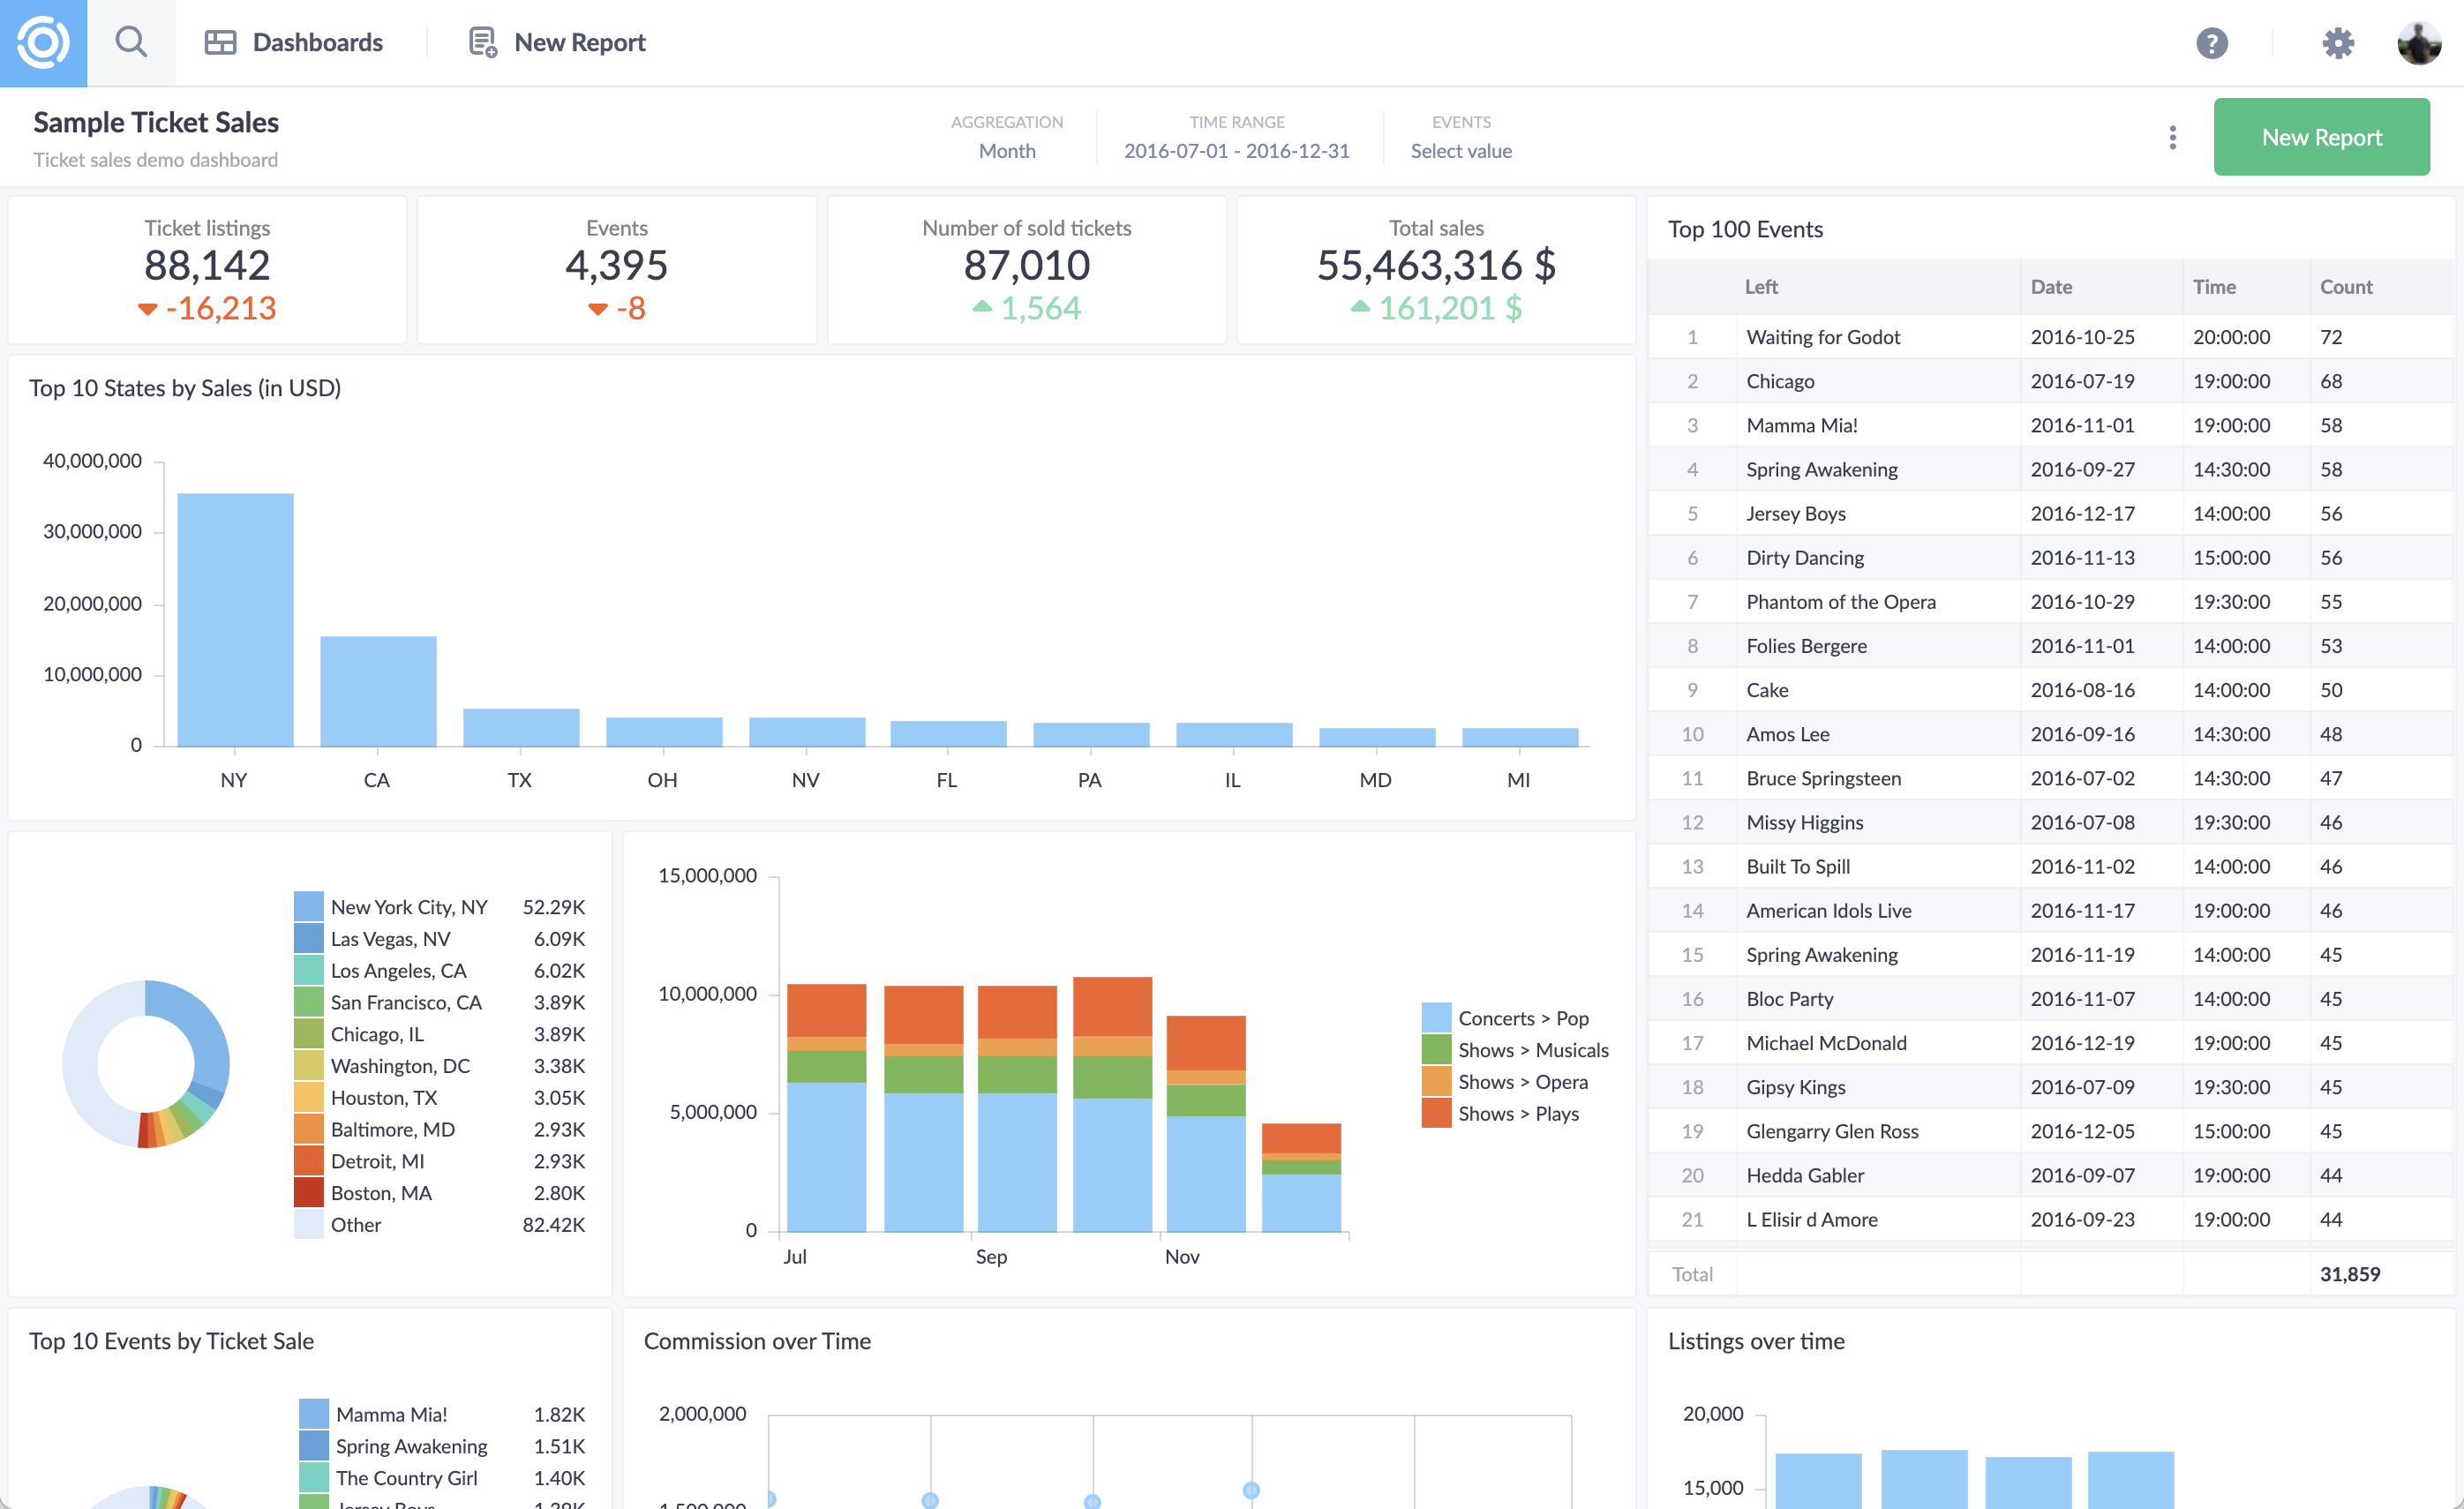Open the Time Range date selector
Screen dimensions: 2464x1509
(x=1236, y=137)
